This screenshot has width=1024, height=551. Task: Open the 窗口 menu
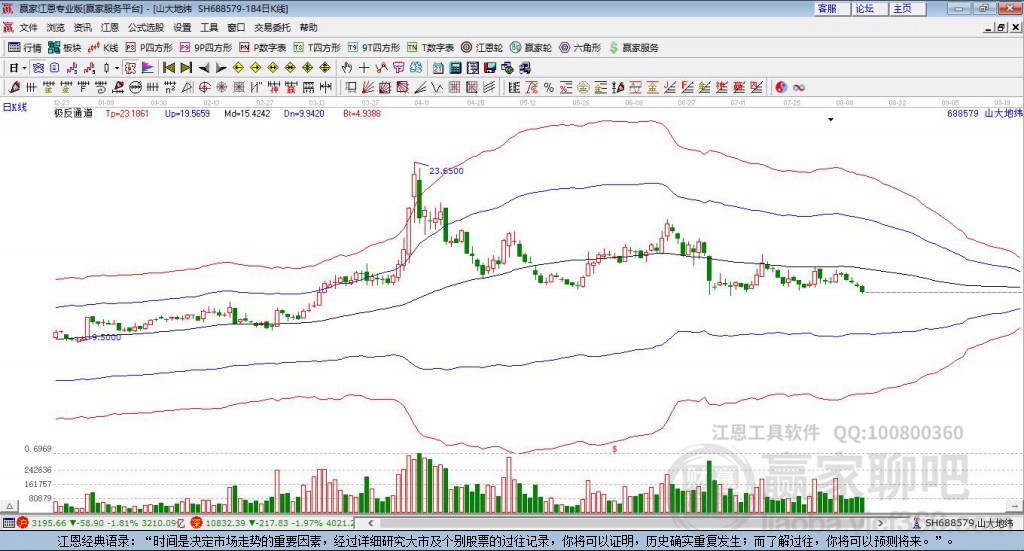pos(236,27)
